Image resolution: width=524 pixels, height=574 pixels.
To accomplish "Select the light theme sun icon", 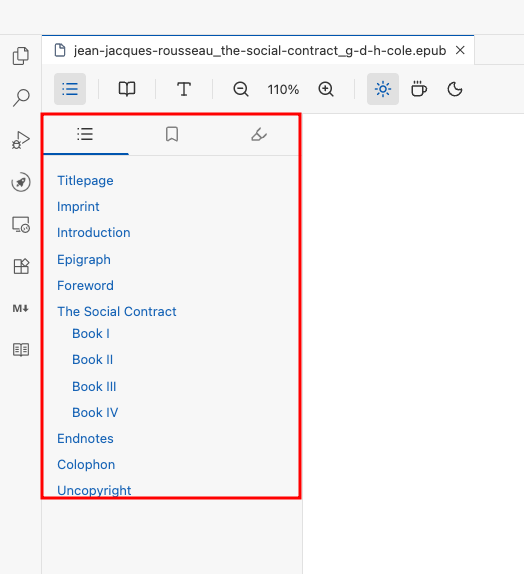I will (383, 89).
